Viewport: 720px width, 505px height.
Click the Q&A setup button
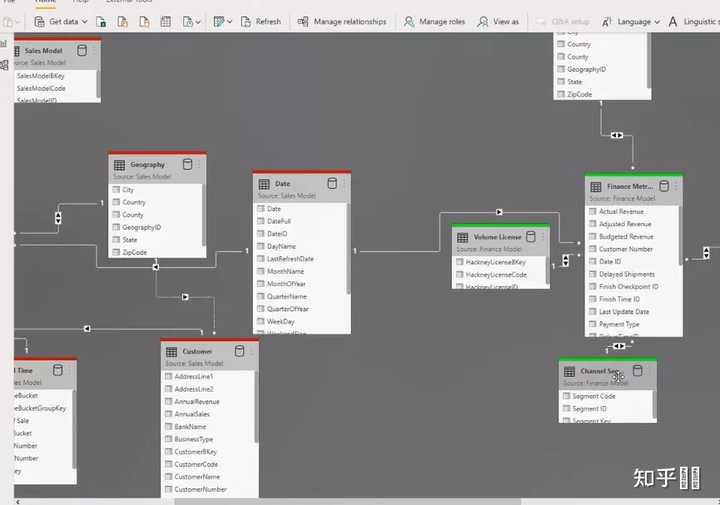click(563, 22)
